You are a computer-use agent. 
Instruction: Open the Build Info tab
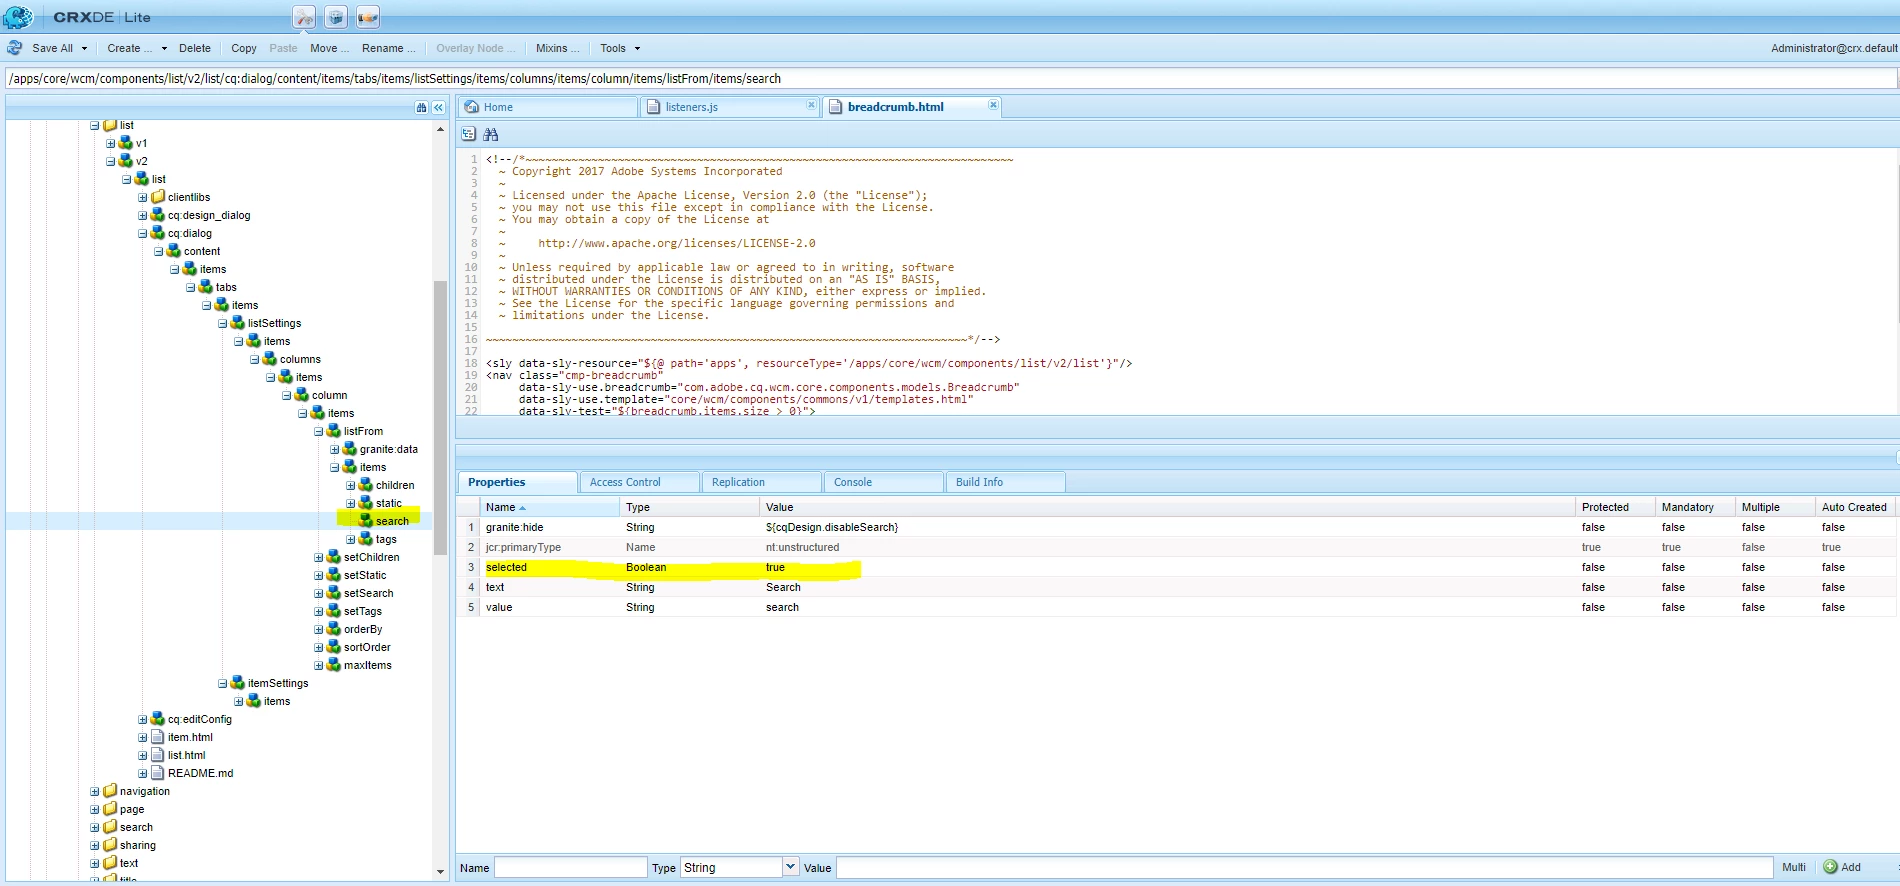(1006, 482)
